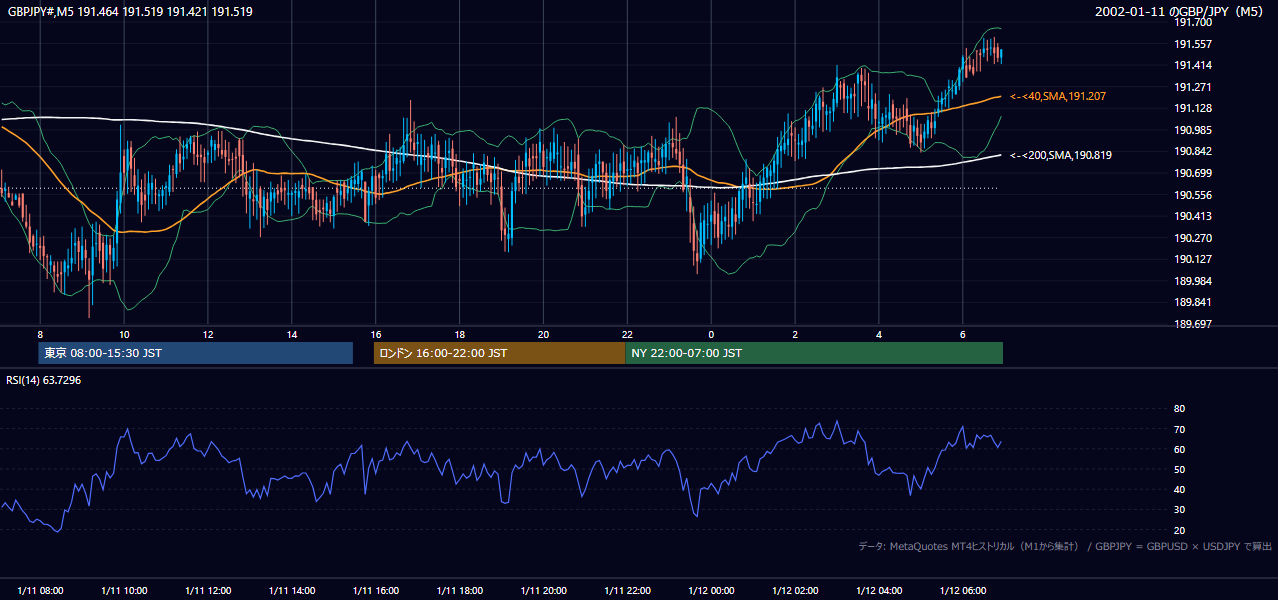
Task: Click price axis label 191.557
Action: click(1193, 44)
